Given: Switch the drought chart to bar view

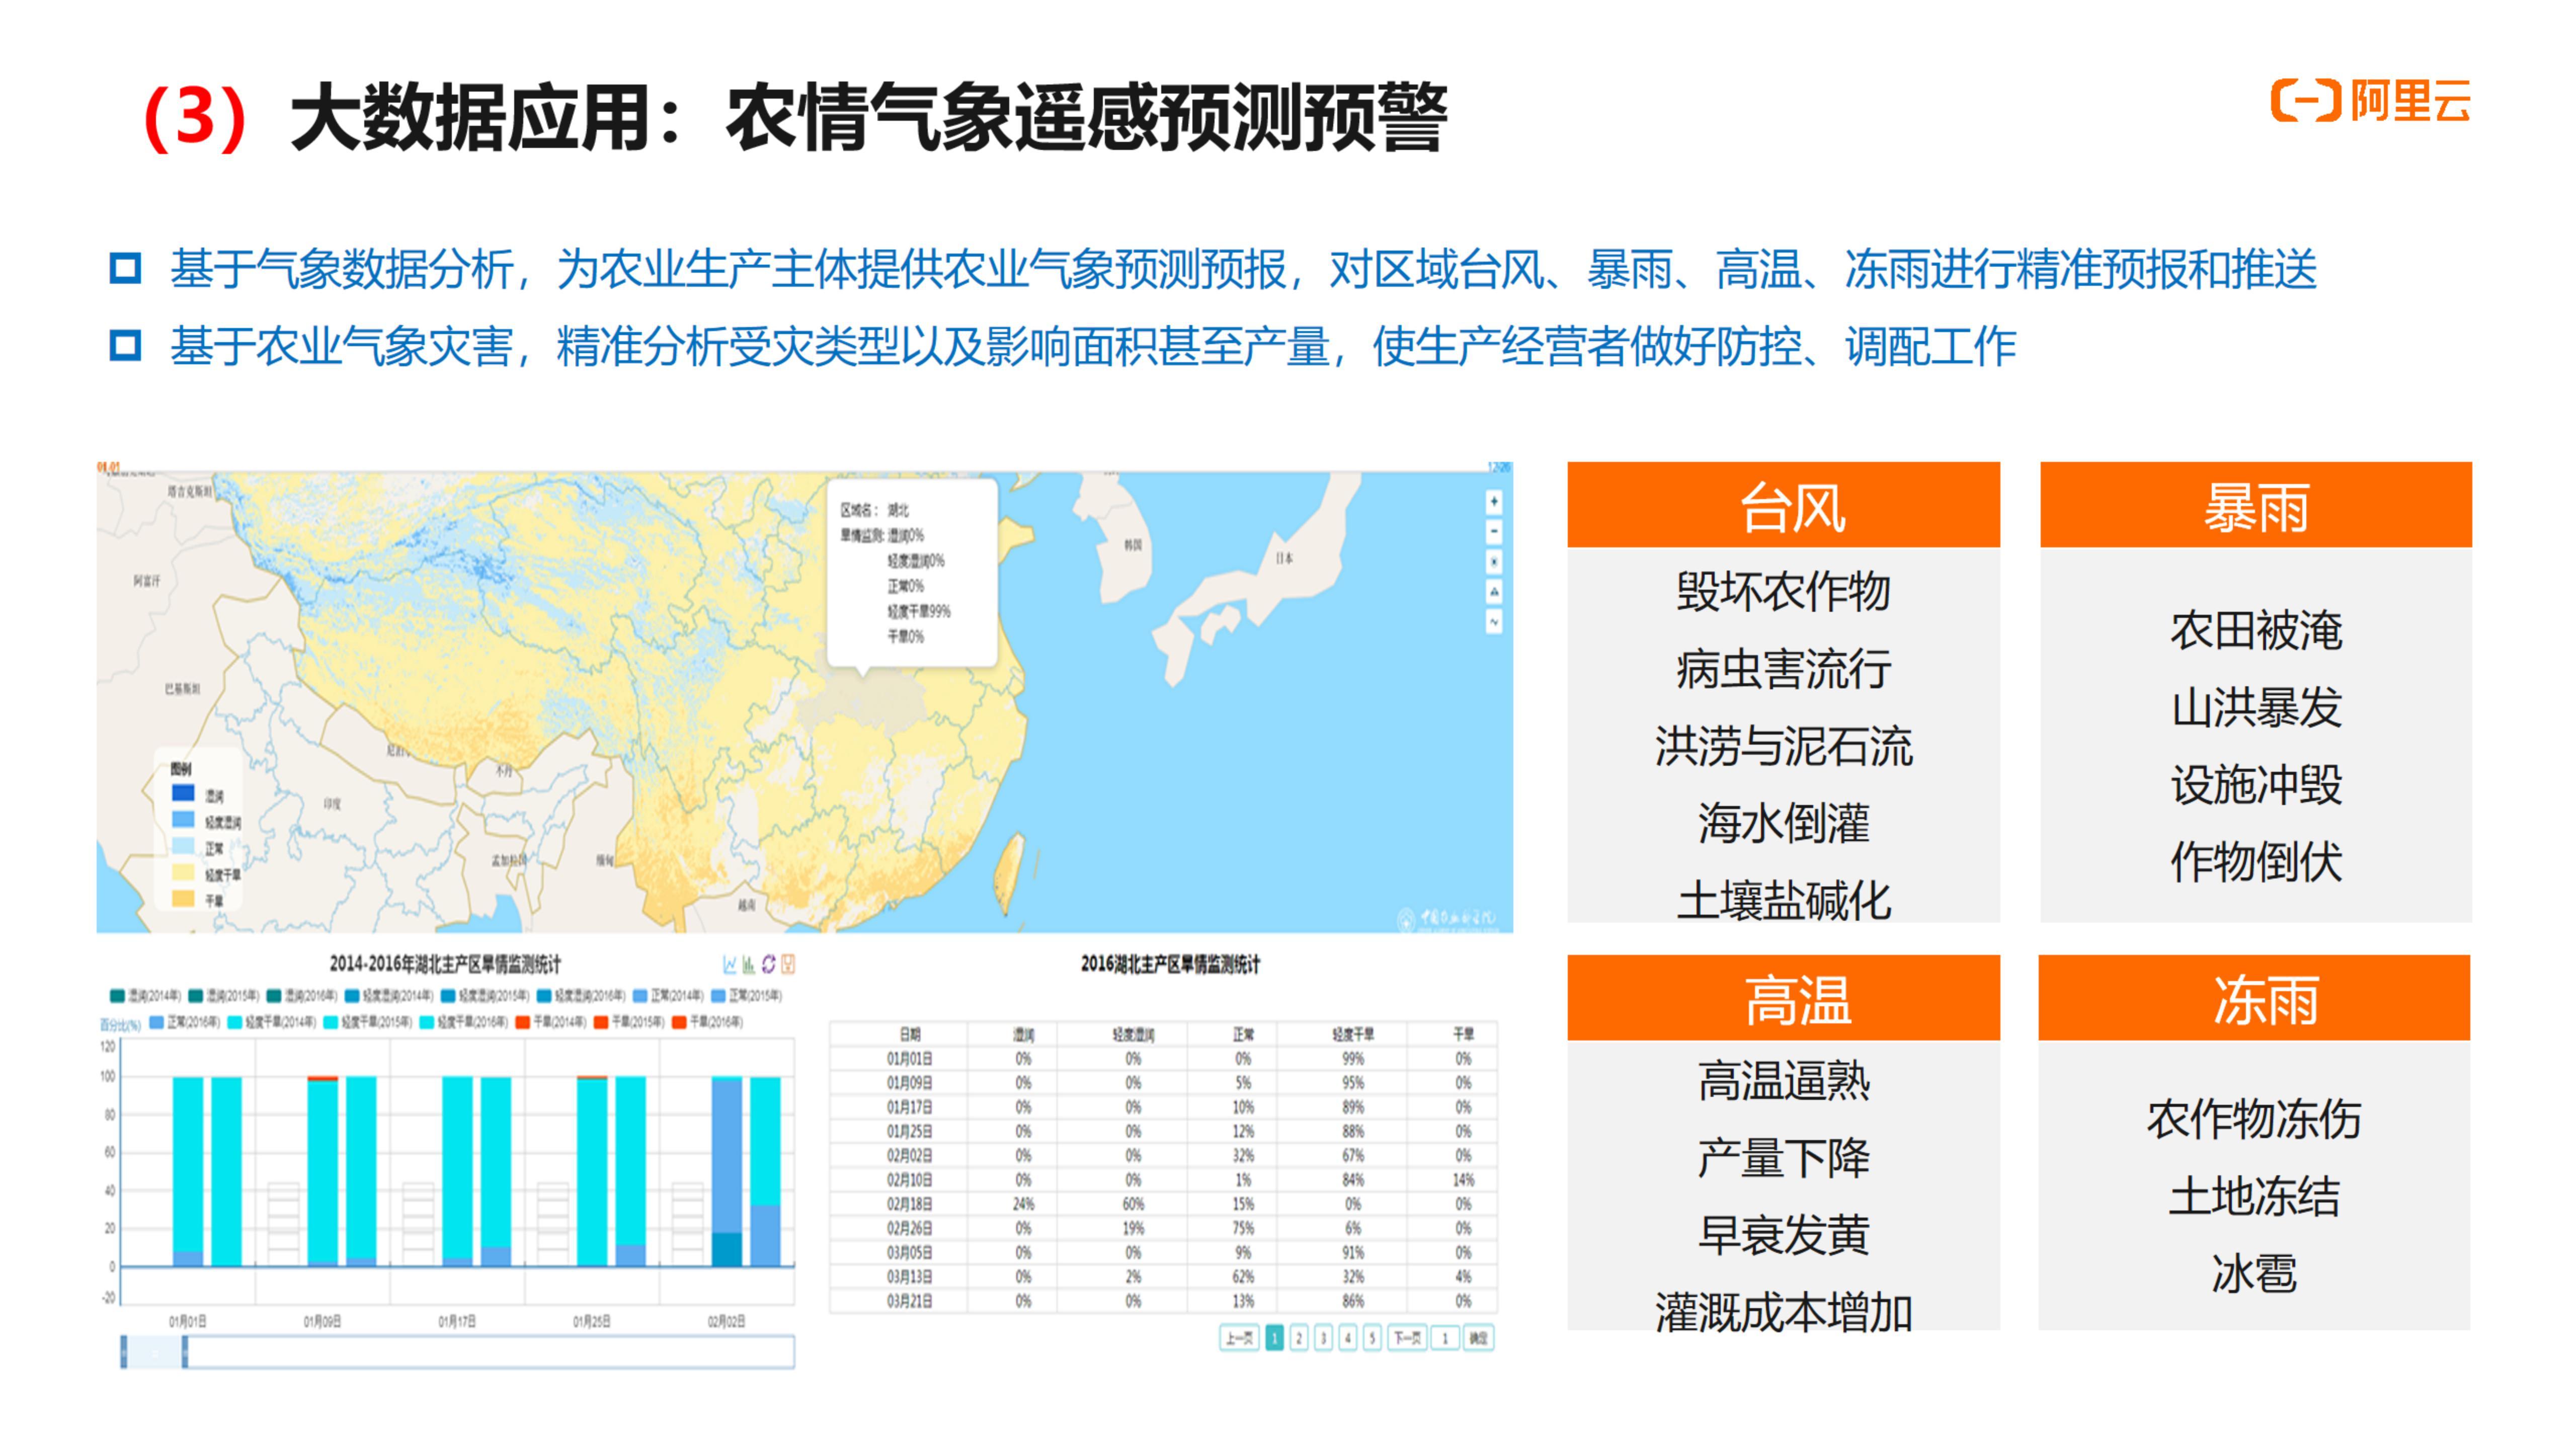Looking at the screenshot, I should point(748,964).
